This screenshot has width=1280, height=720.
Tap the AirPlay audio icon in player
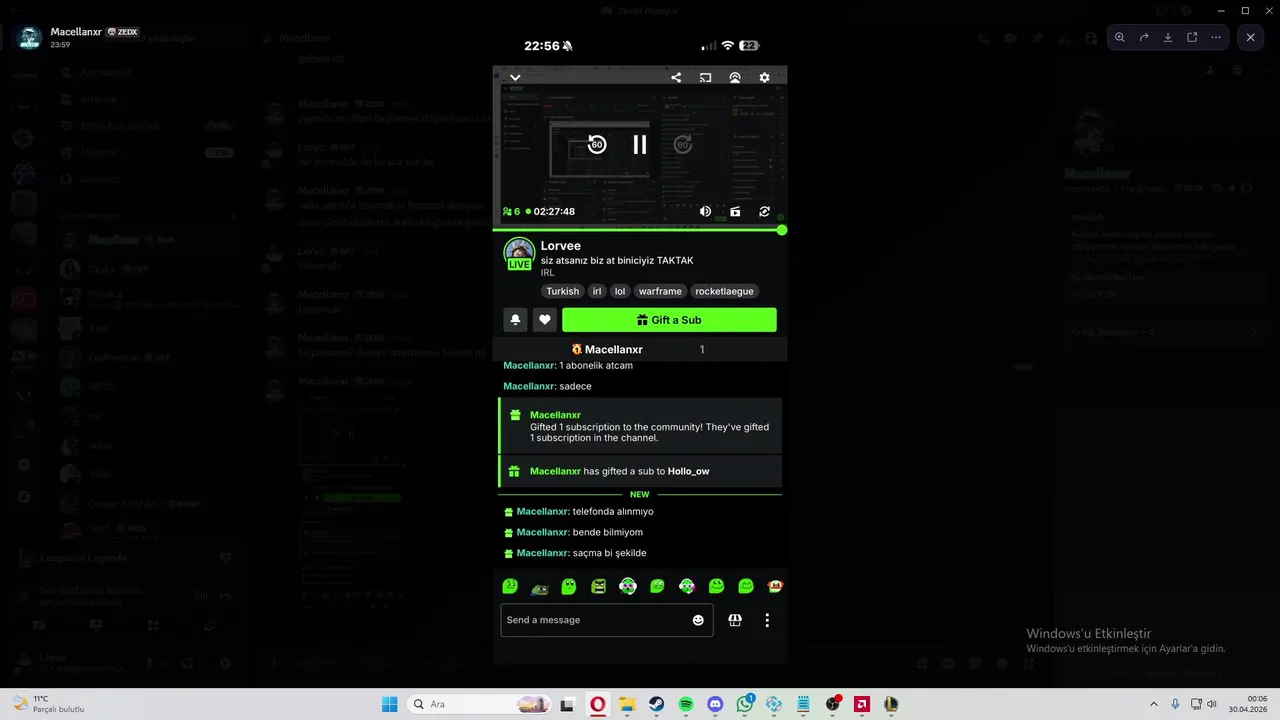735,77
